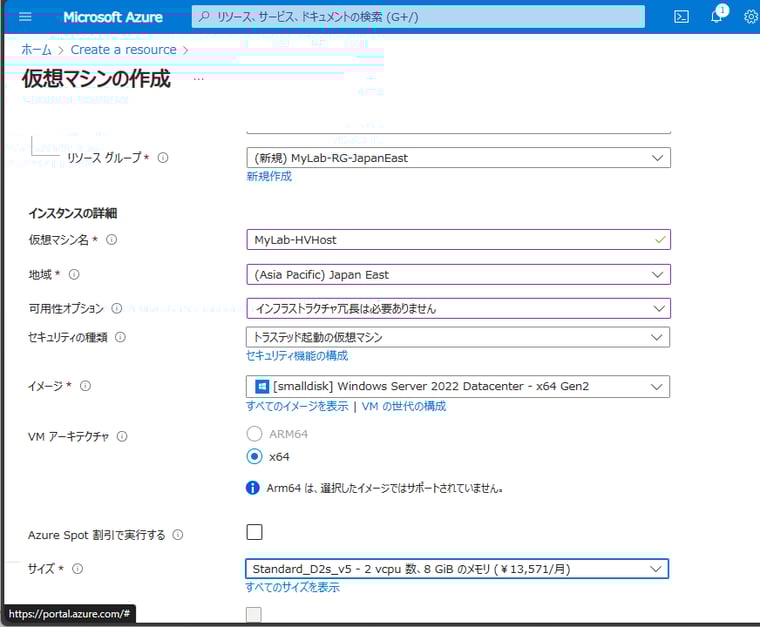Show info icon next to 地域
This screenshot has height=627, width=760.
click(x=74, y=274)
